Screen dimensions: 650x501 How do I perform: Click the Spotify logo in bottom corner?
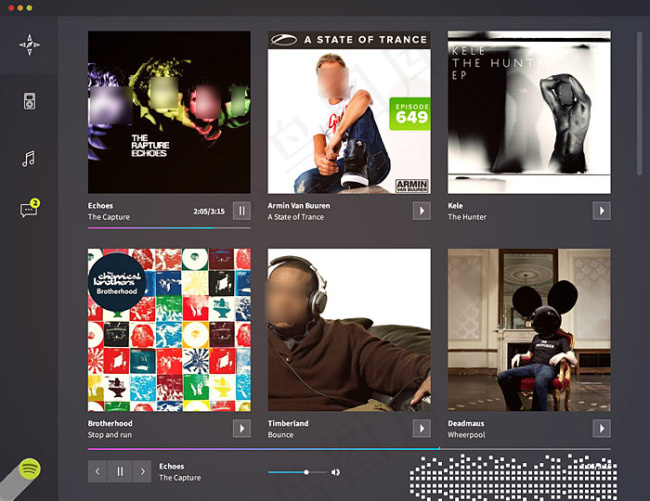[29, 469]
